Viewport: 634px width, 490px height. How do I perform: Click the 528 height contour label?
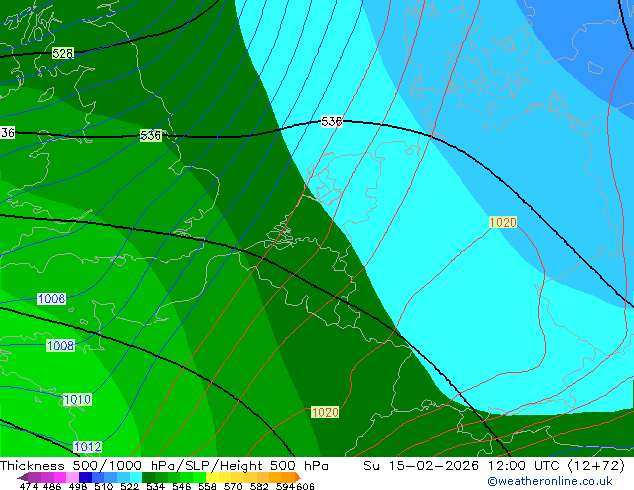point(63,53)
